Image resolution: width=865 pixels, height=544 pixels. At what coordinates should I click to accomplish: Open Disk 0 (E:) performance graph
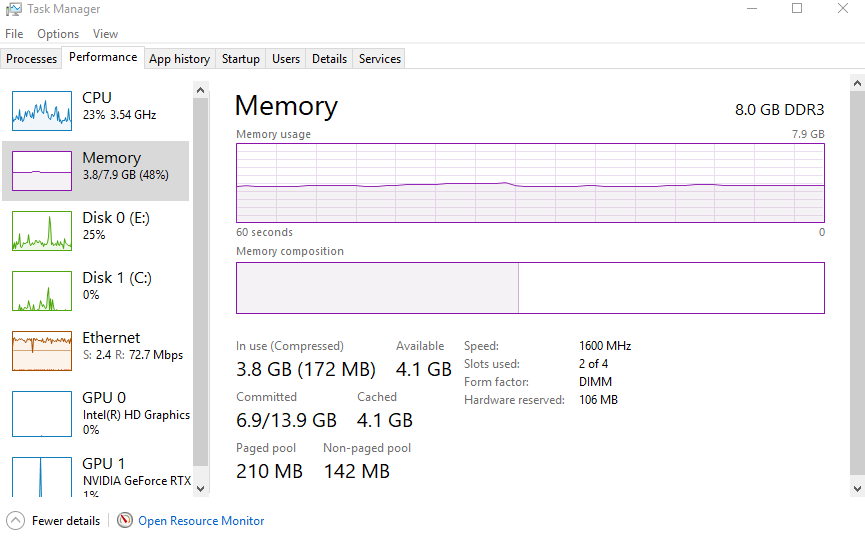tap(42, 231)
